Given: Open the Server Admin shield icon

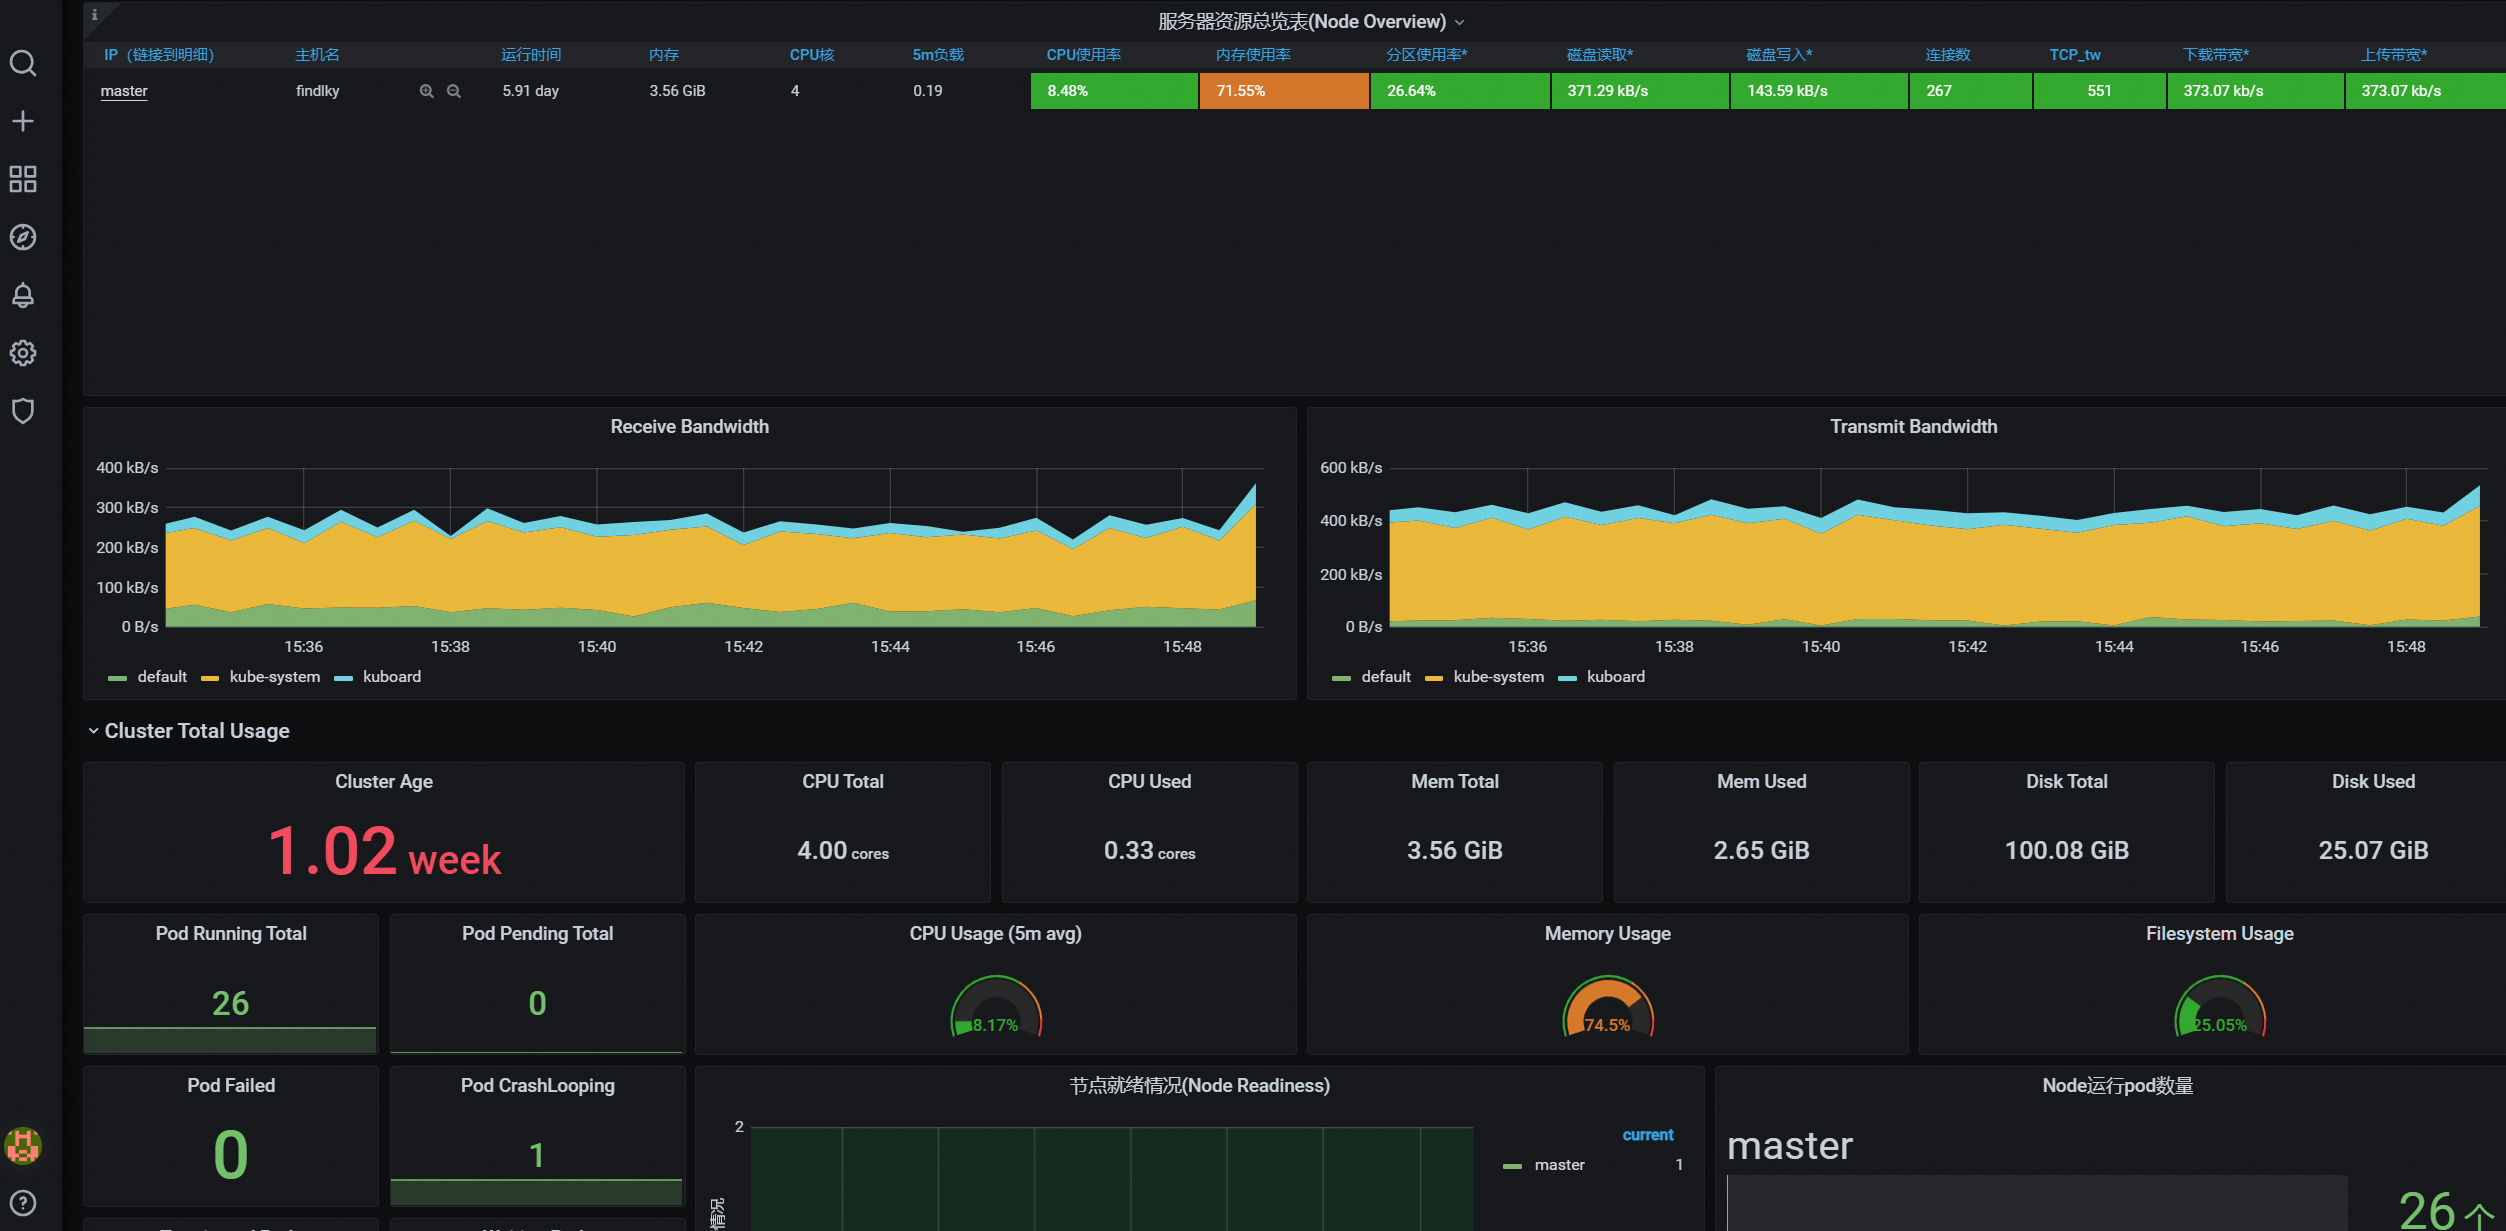Looking at the screenshot, I should (23, 411).
